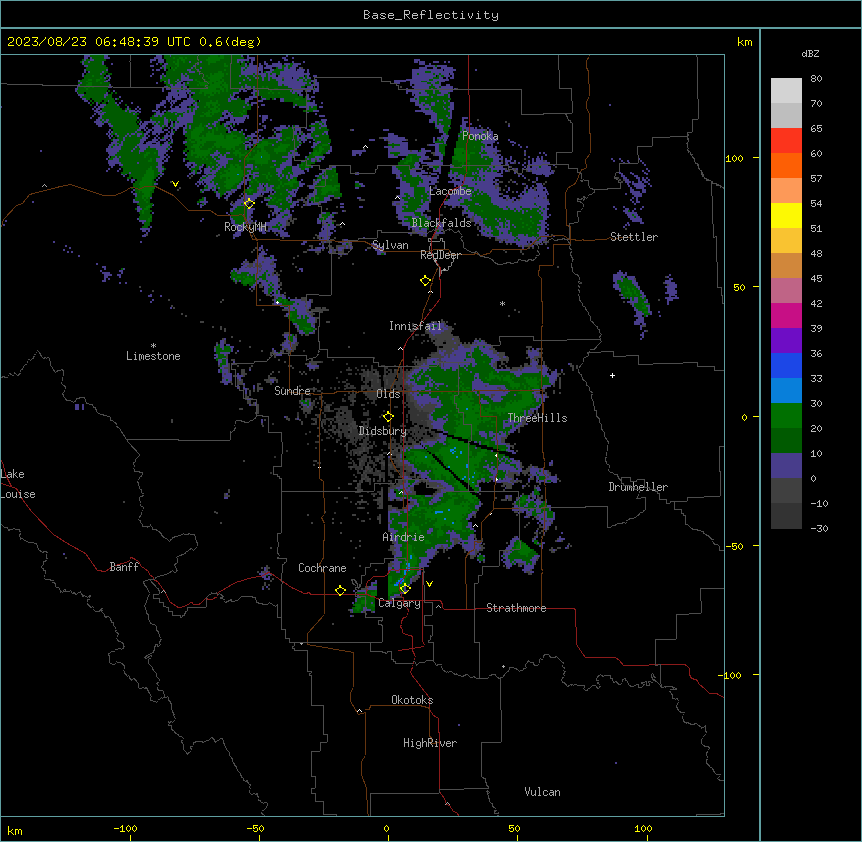Select the yellow 51-54 dBZ legend swatch
This screenshot has height=842, width=862.
tap(786, 215)
